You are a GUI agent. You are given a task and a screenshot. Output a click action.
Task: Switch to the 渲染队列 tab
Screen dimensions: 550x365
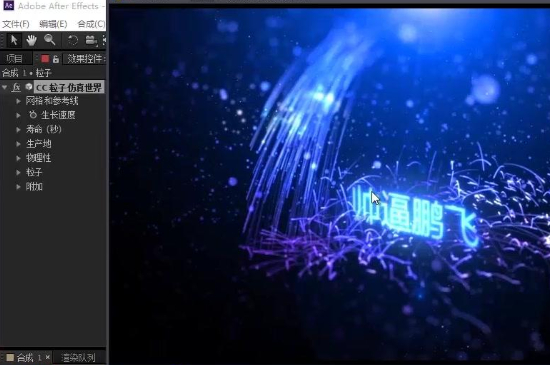(x=78, y=358)
